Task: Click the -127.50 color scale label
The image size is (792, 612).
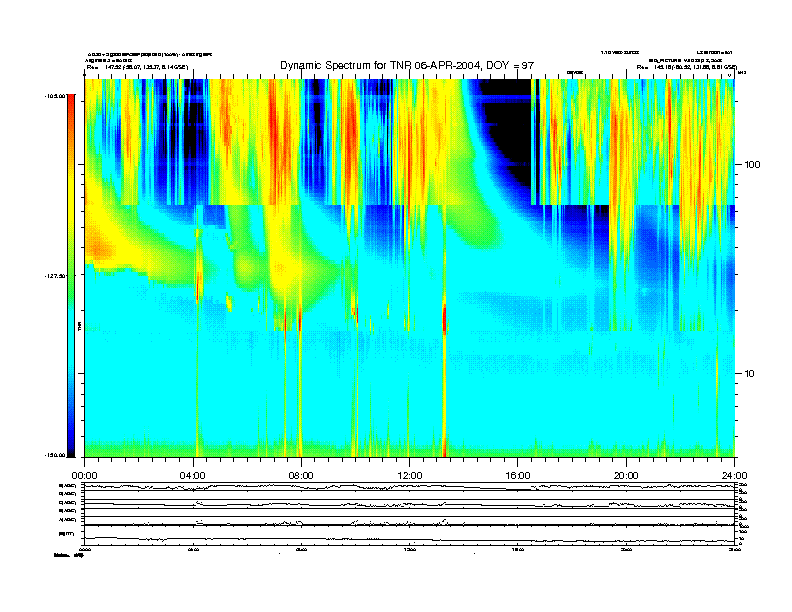Action: (55, 276)
